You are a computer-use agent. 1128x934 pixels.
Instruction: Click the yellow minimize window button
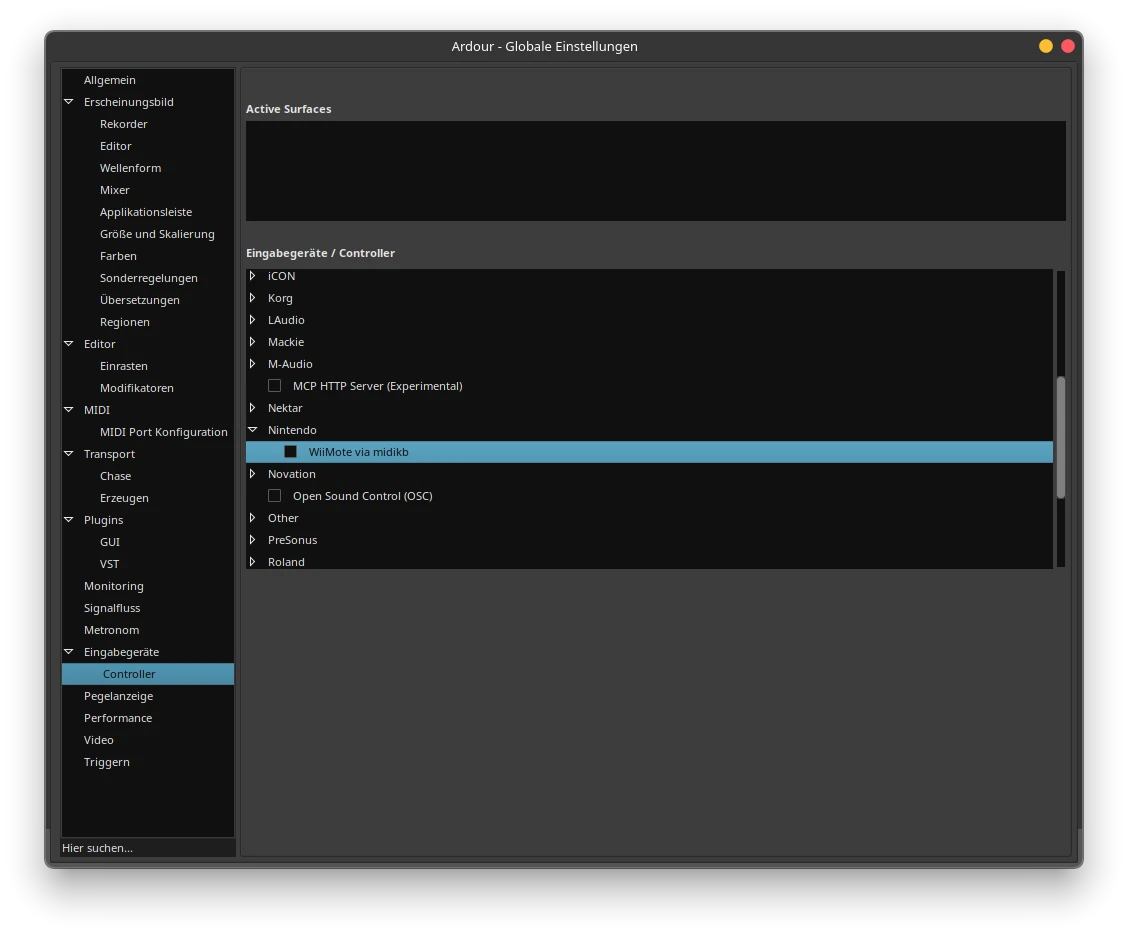(x=1045, y=46)
